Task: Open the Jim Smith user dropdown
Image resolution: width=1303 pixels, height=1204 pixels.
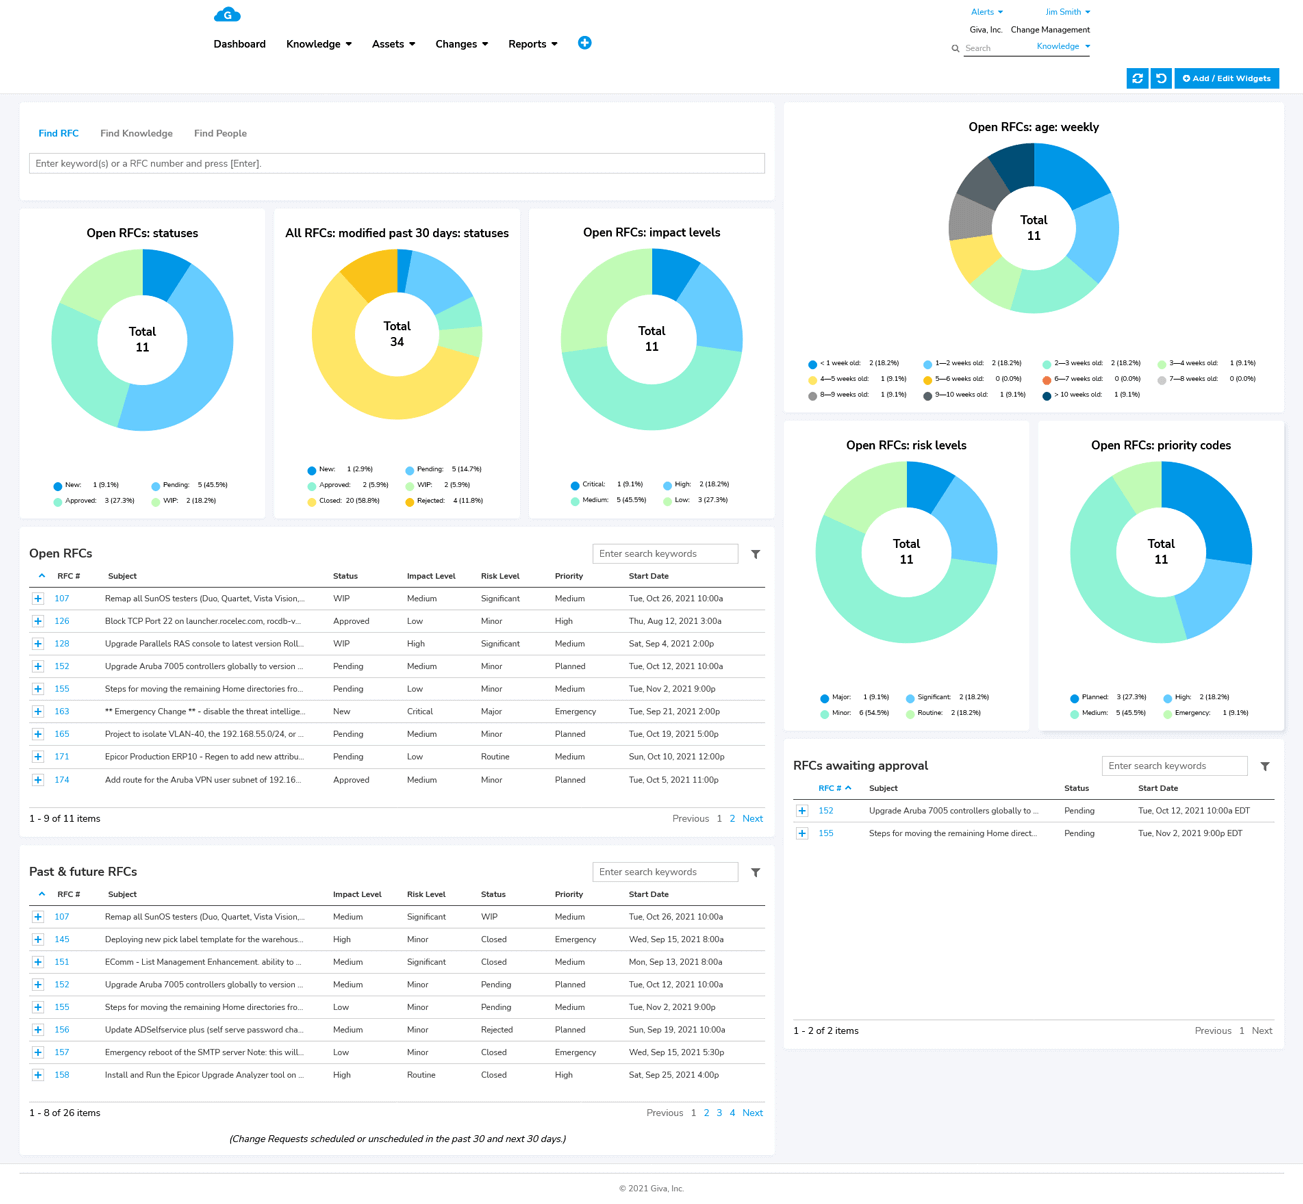Action: click(x=1067, y=11)
